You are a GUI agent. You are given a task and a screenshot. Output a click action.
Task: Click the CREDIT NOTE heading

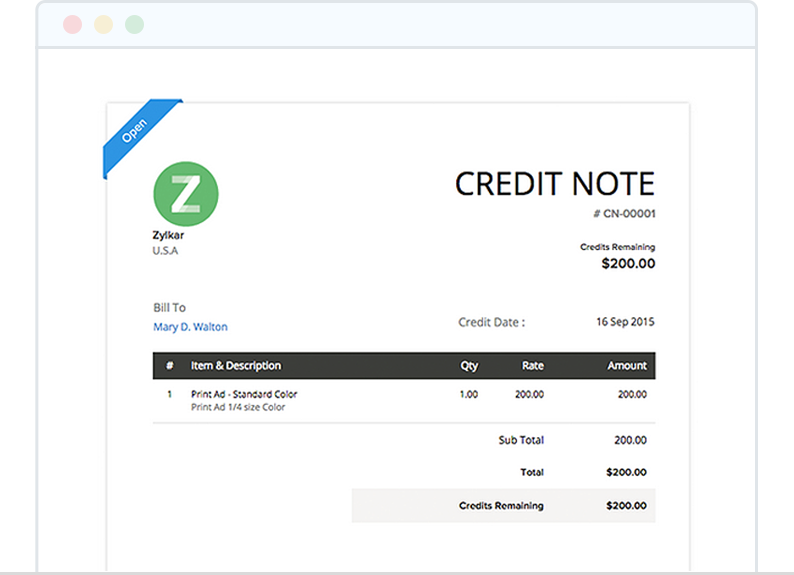555,183
